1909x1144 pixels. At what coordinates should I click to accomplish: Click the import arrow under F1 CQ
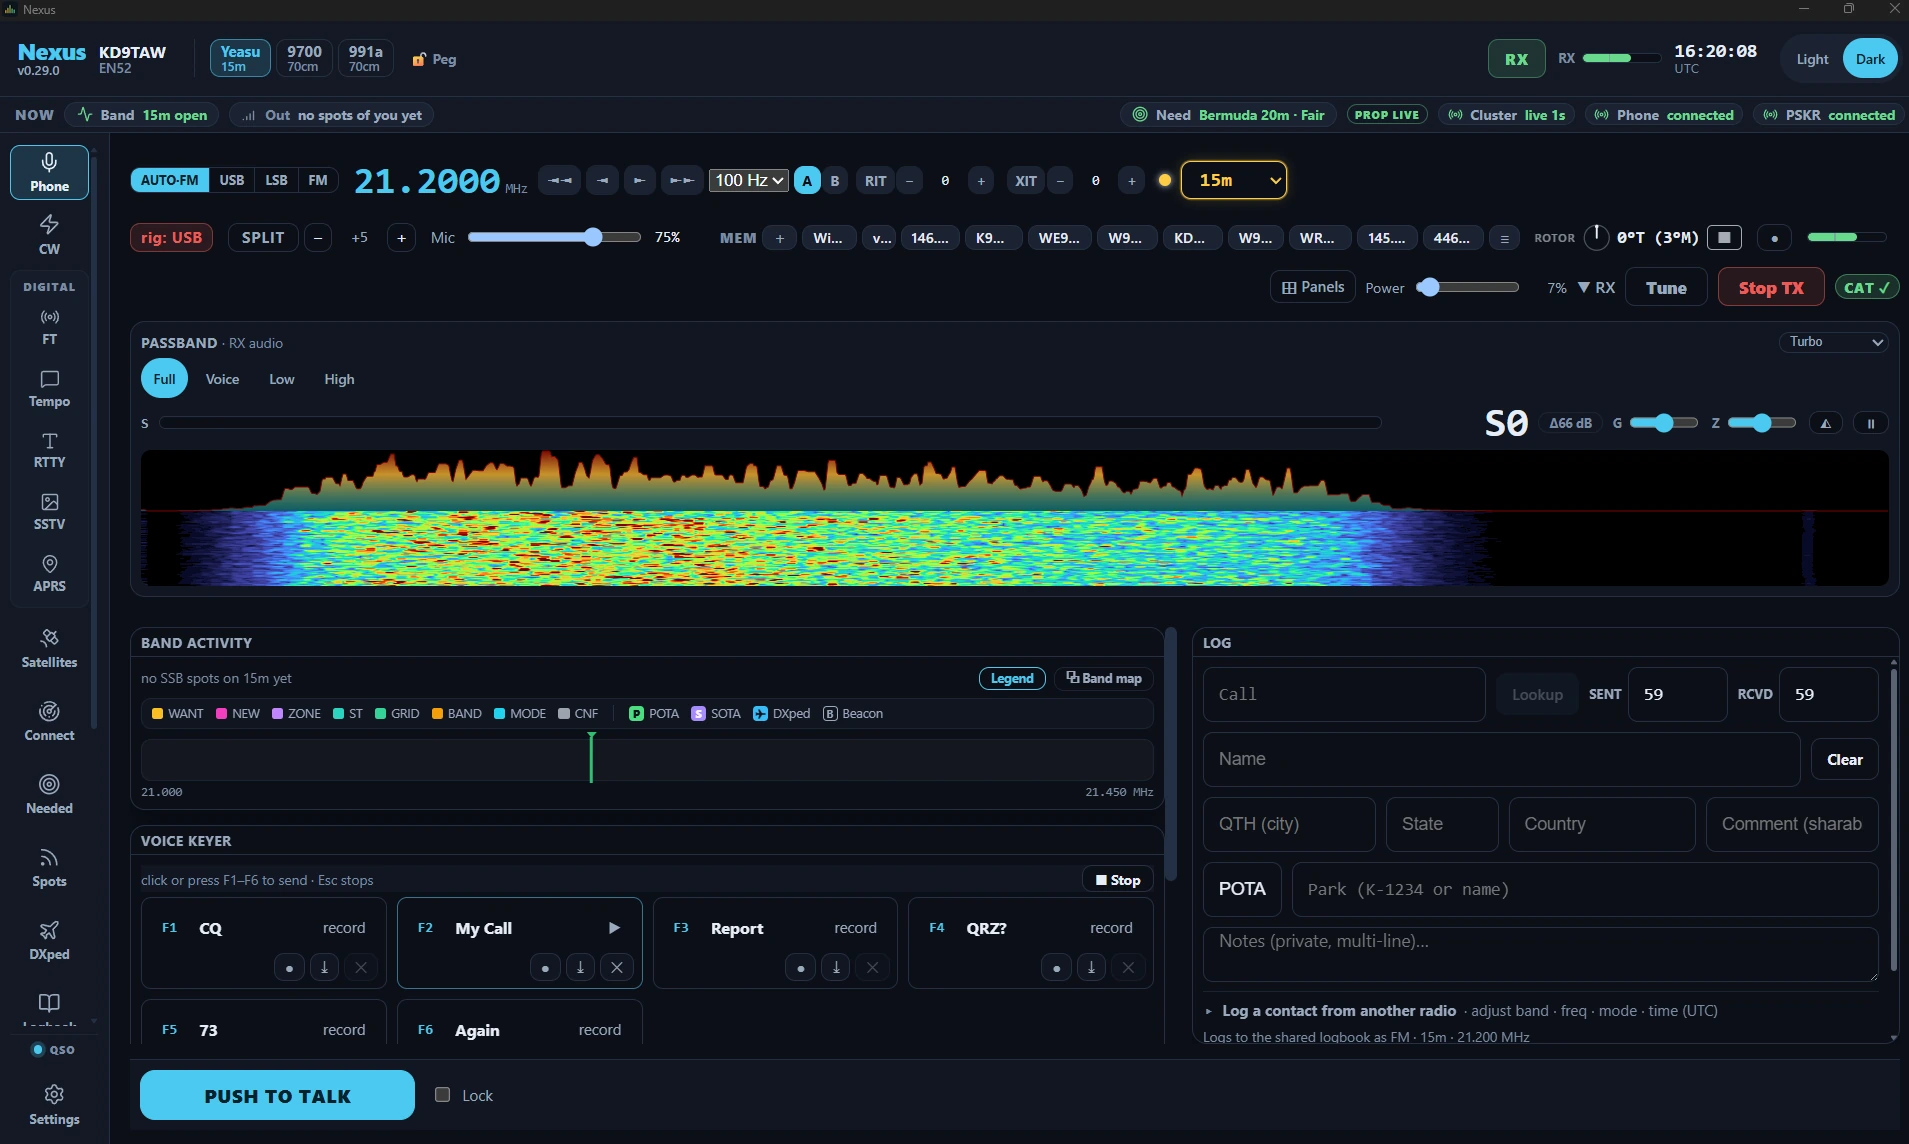coord(324,967)
